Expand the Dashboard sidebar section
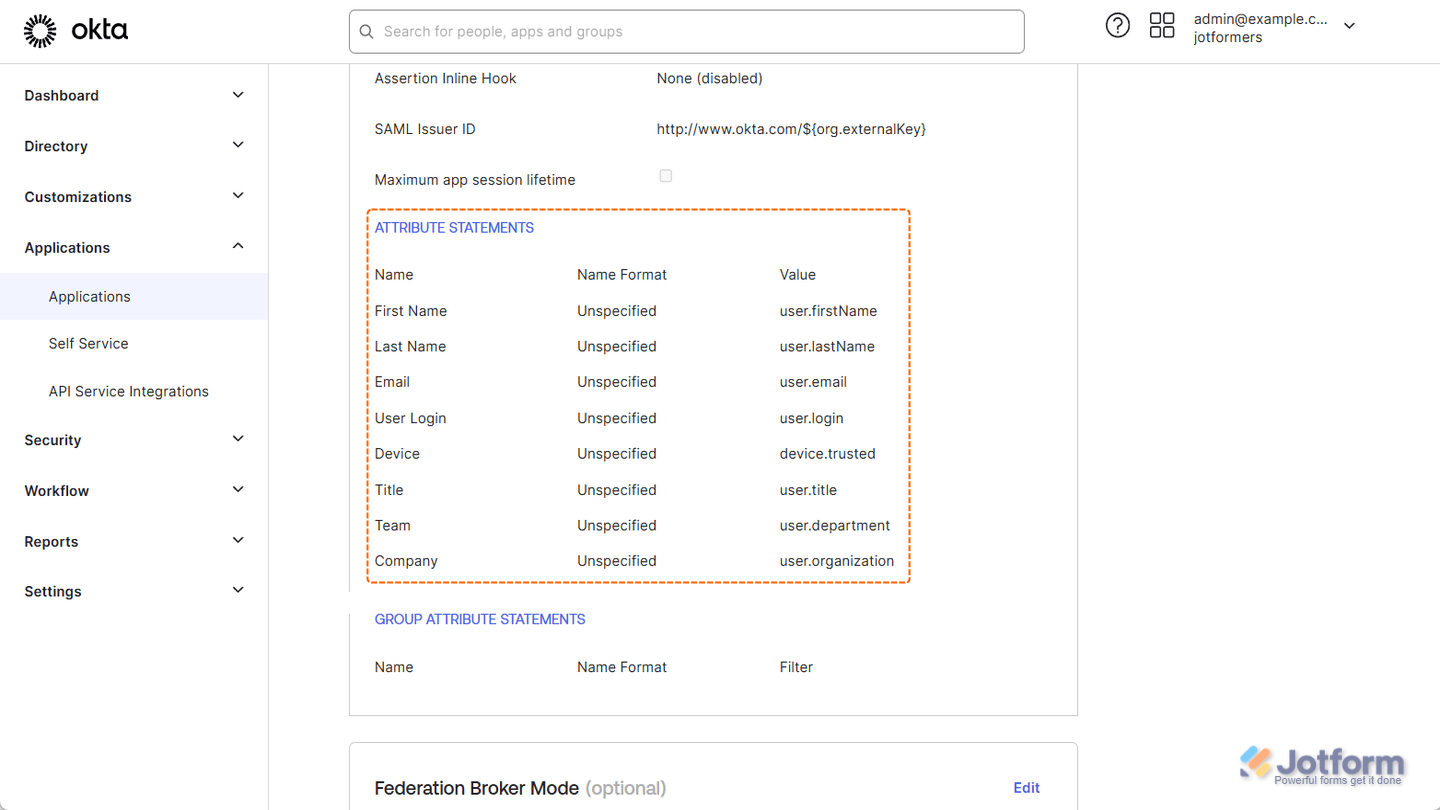1440x810 pixels. pyautogui.click(x=238, y=95)
